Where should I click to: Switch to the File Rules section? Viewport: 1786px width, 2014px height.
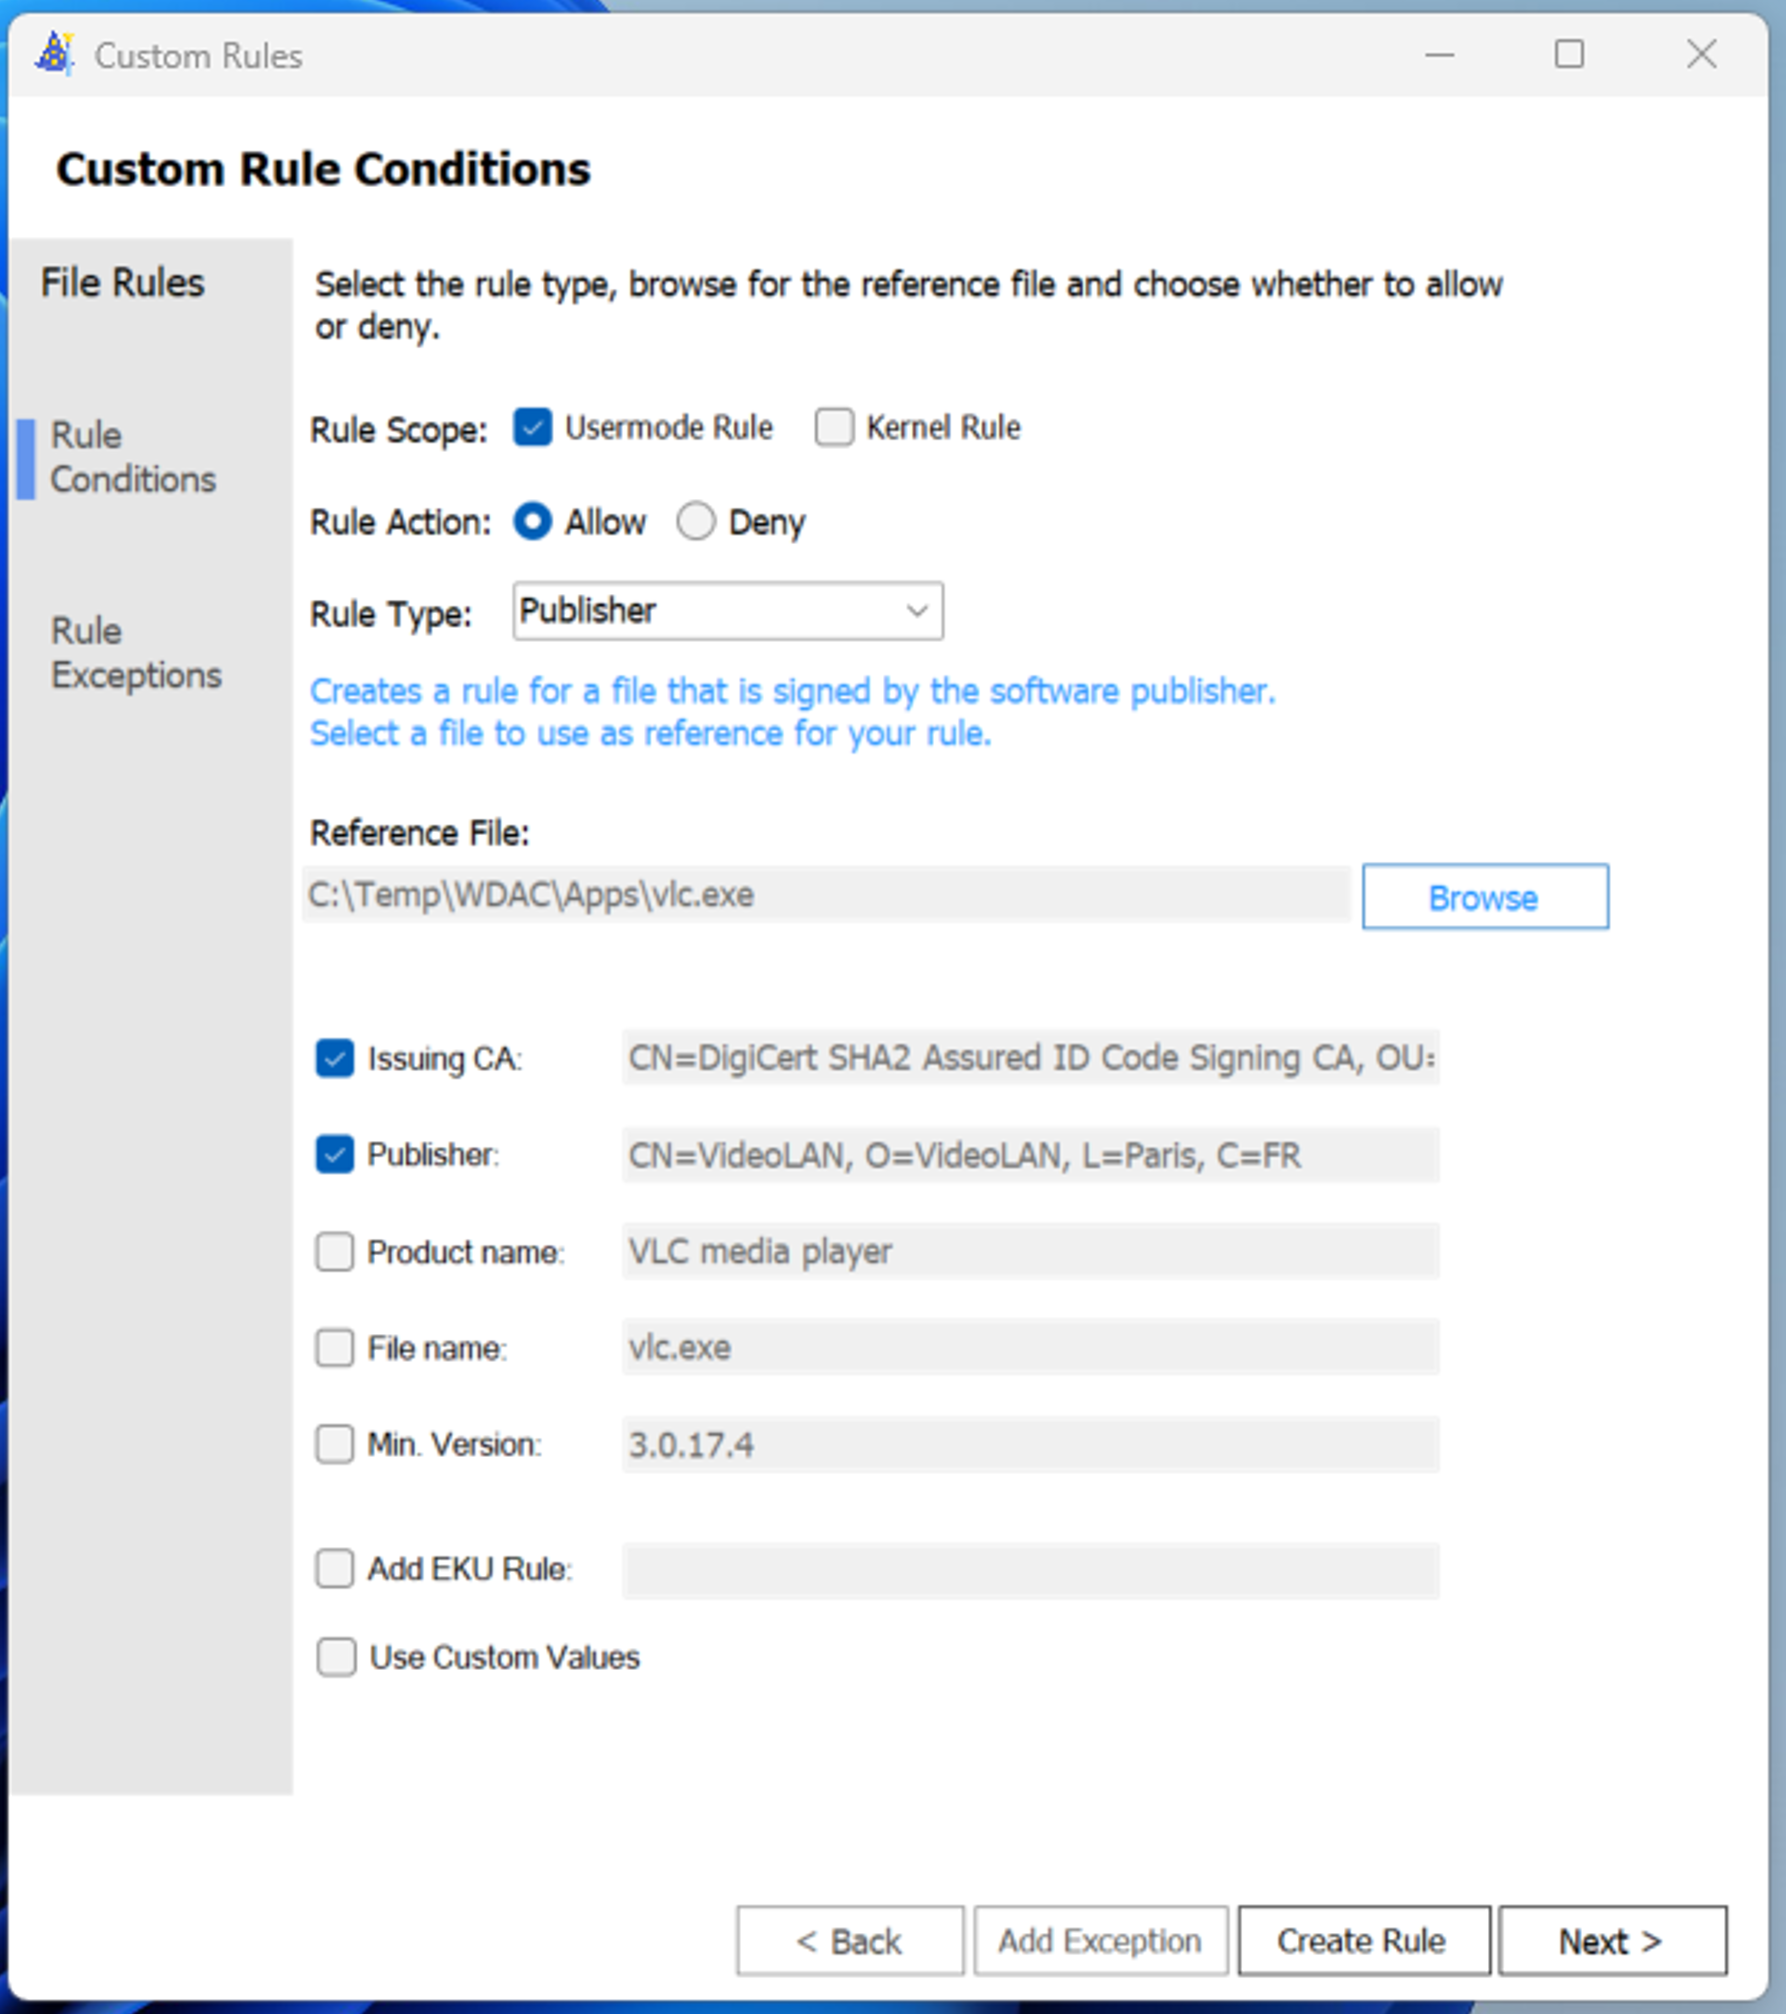coord(123,283)
